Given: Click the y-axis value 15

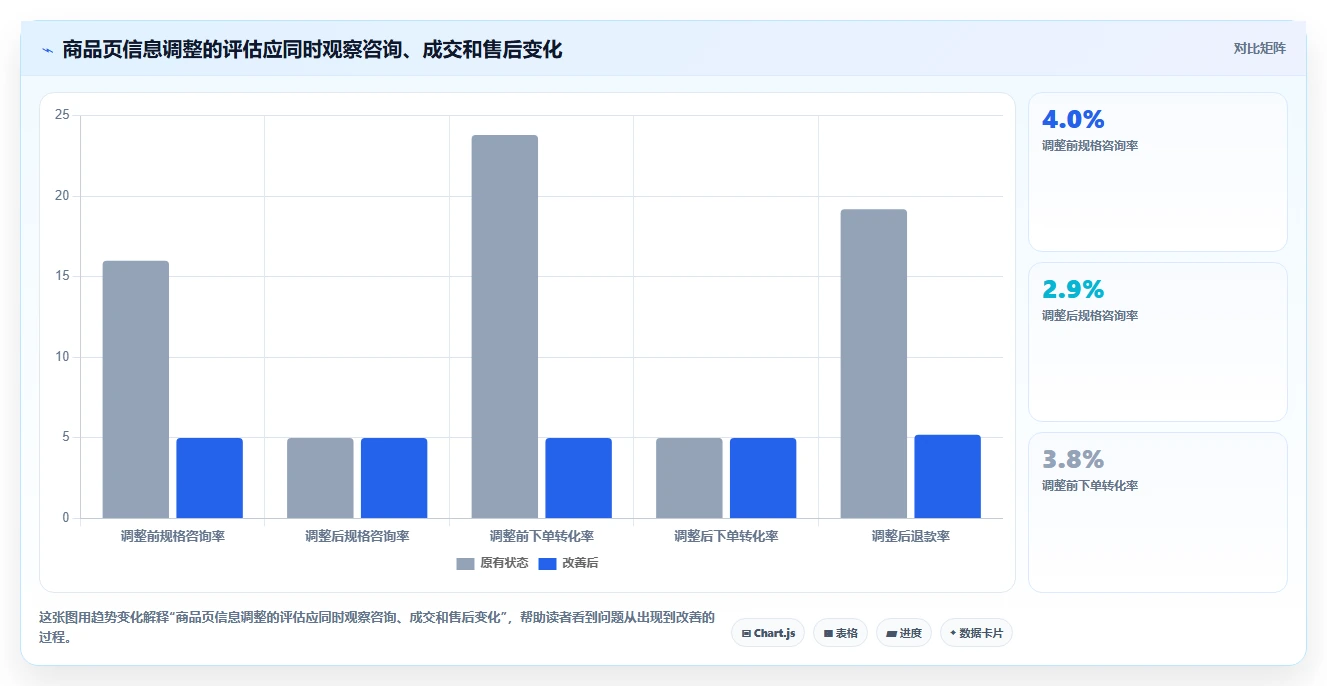Looking at the screenshot, I should 62,276.
